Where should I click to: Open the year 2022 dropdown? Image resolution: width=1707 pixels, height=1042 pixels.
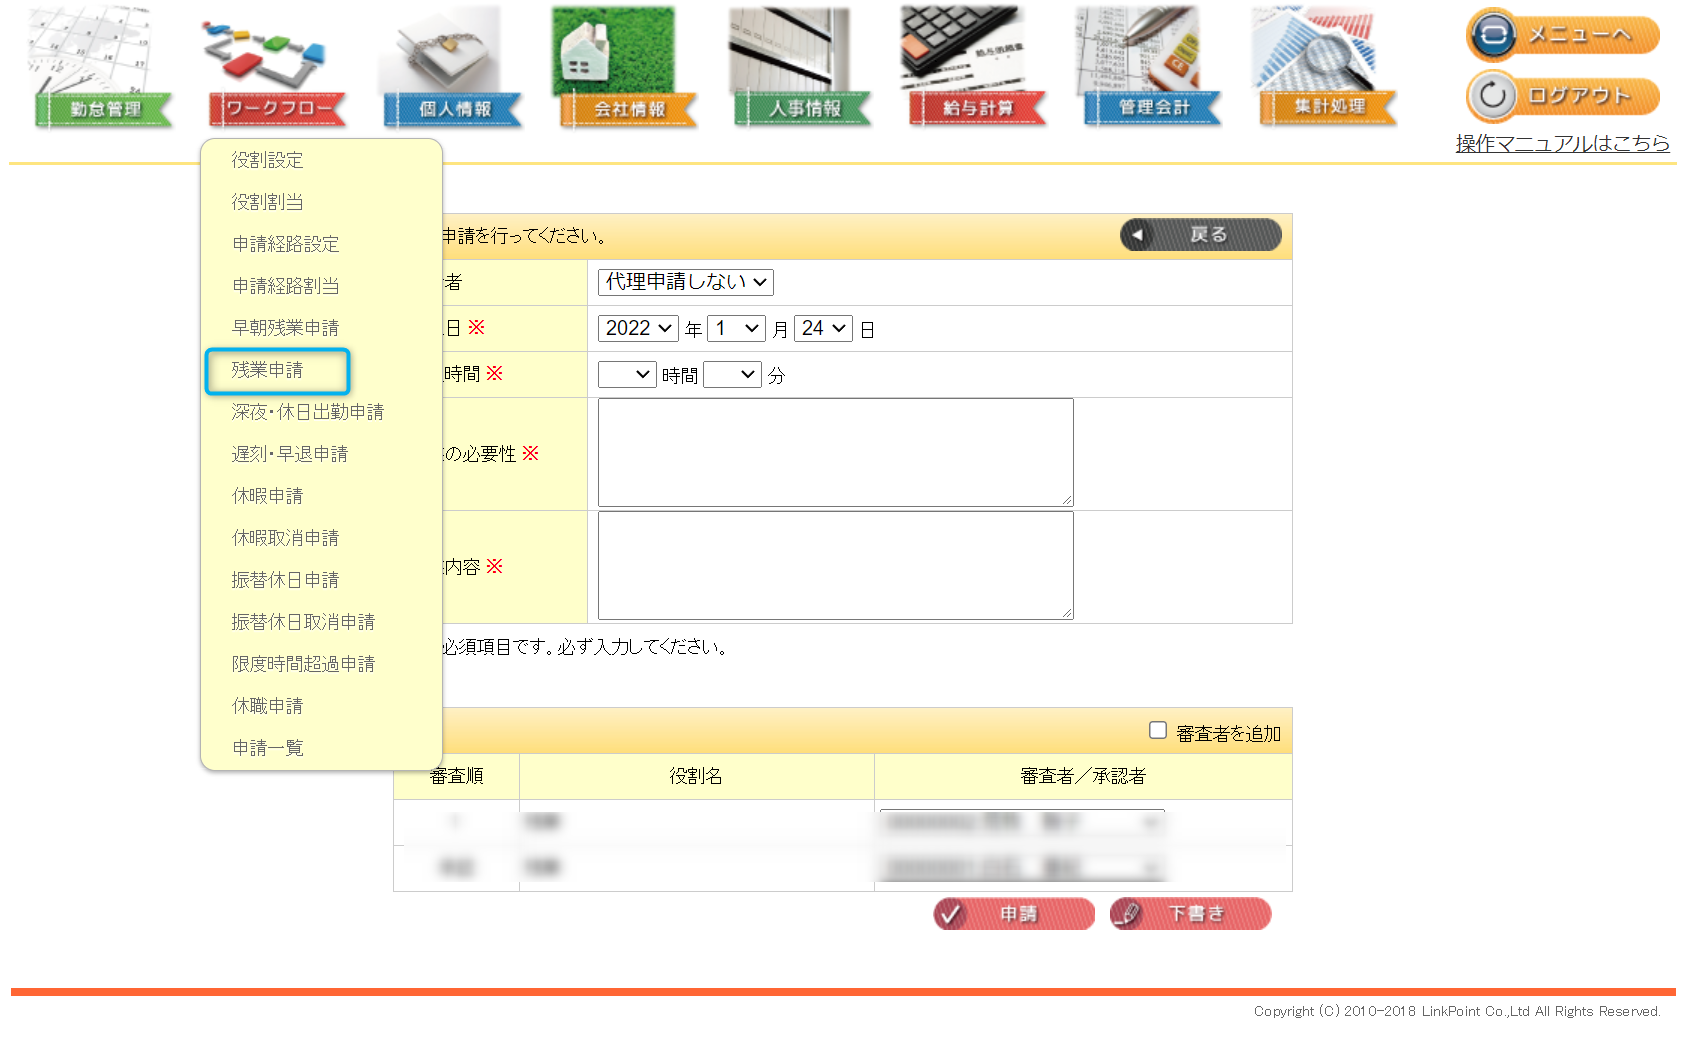pyautogui.click(x=638, y=329)
